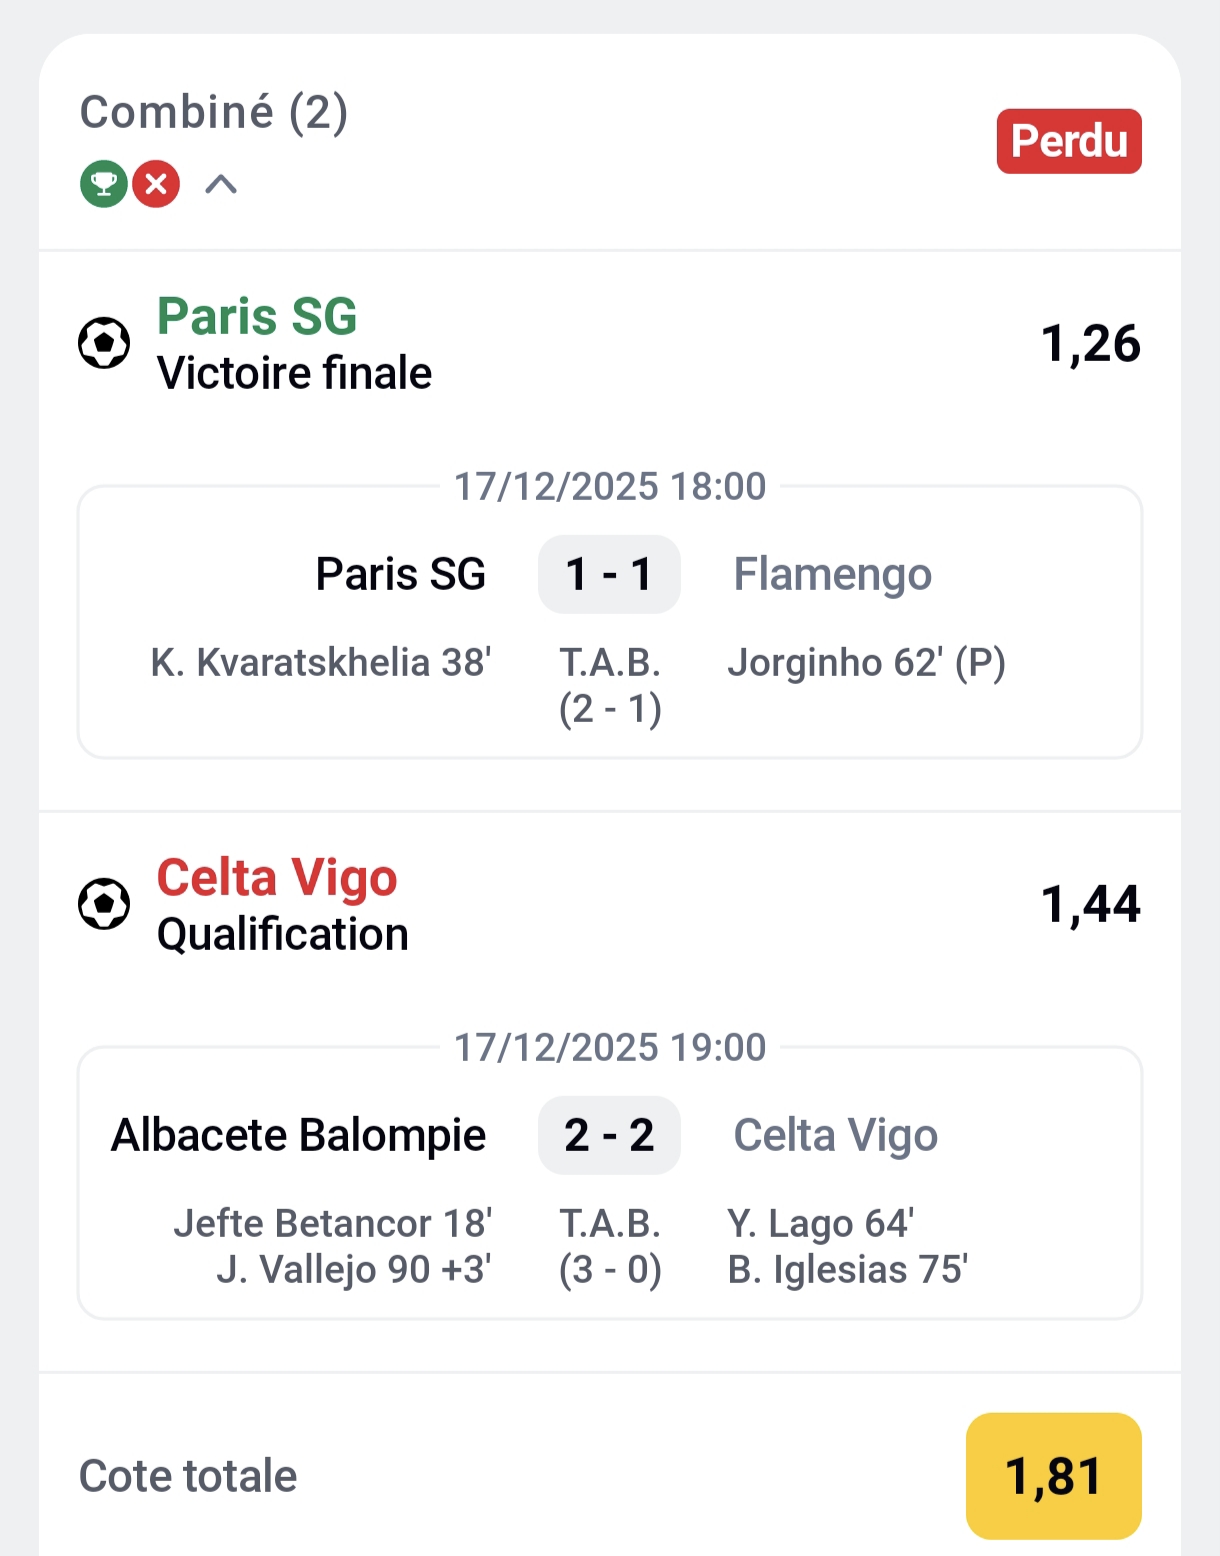
Task: Toggle the won-leg indicator under Combiné (2)
Action: tap(103, 184)
